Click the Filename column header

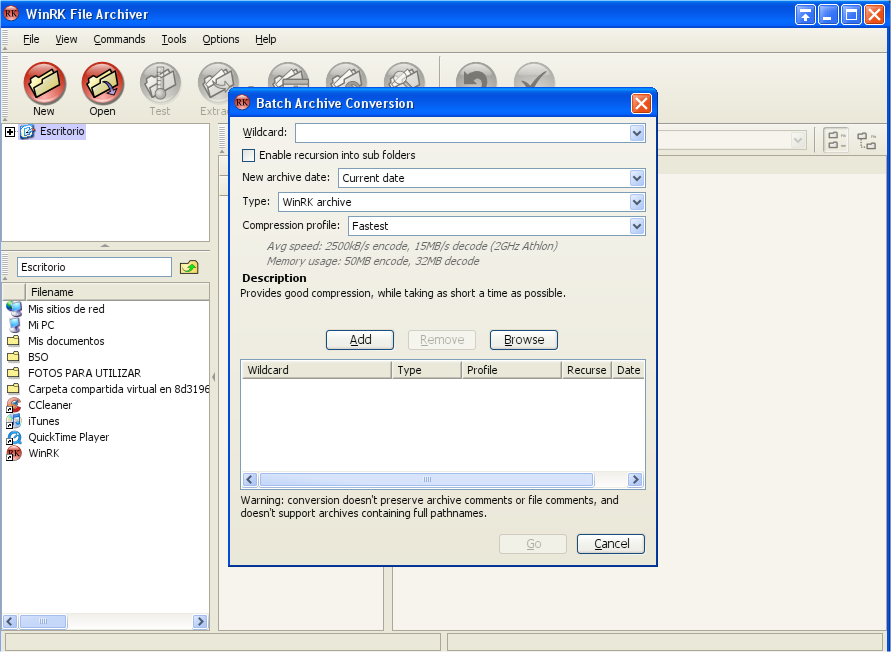tap(118, 292)
